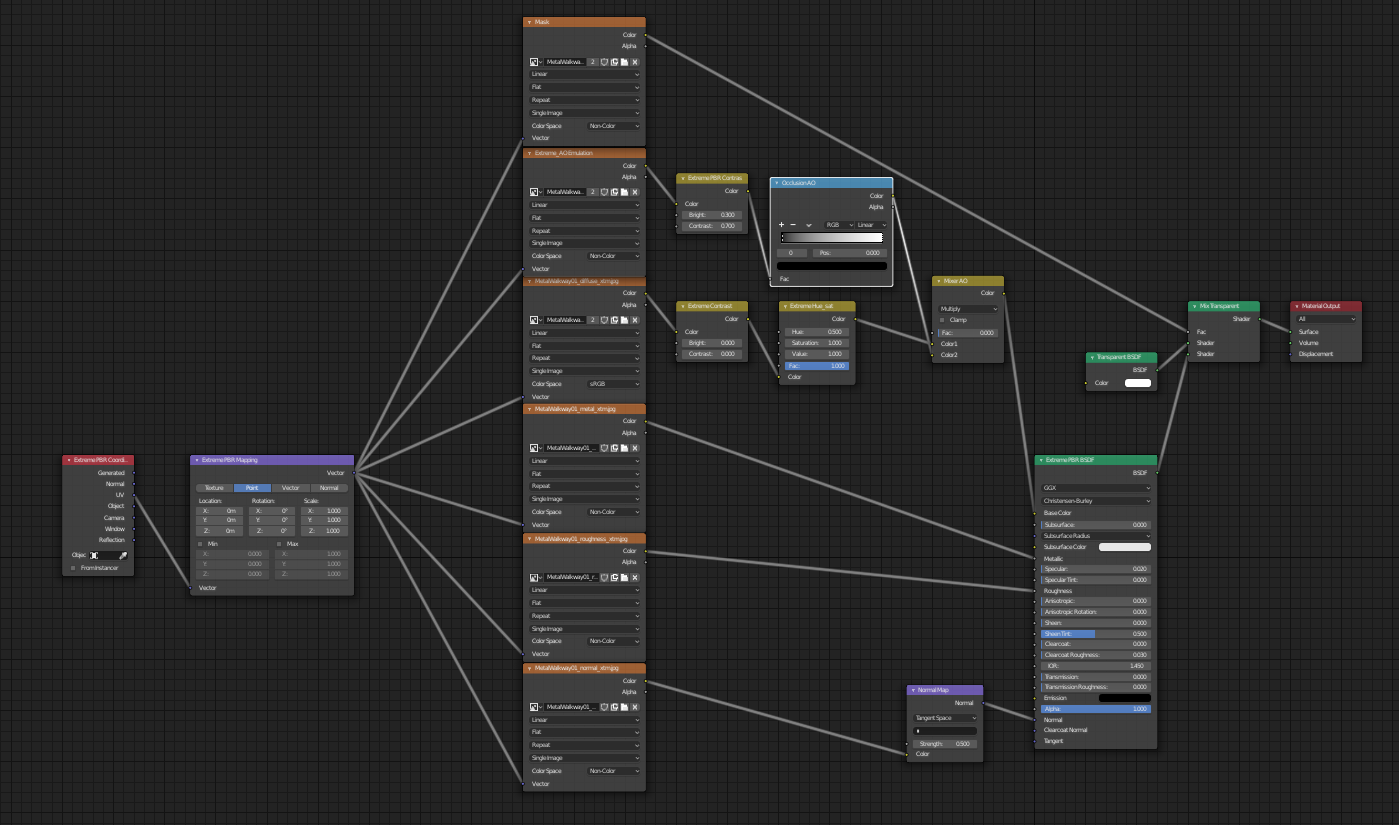Viewport: 1399px width, 825px height.
Task: Remove a color stop with the - icon in OcclusionAO ramp
Action: click(793, 224)
